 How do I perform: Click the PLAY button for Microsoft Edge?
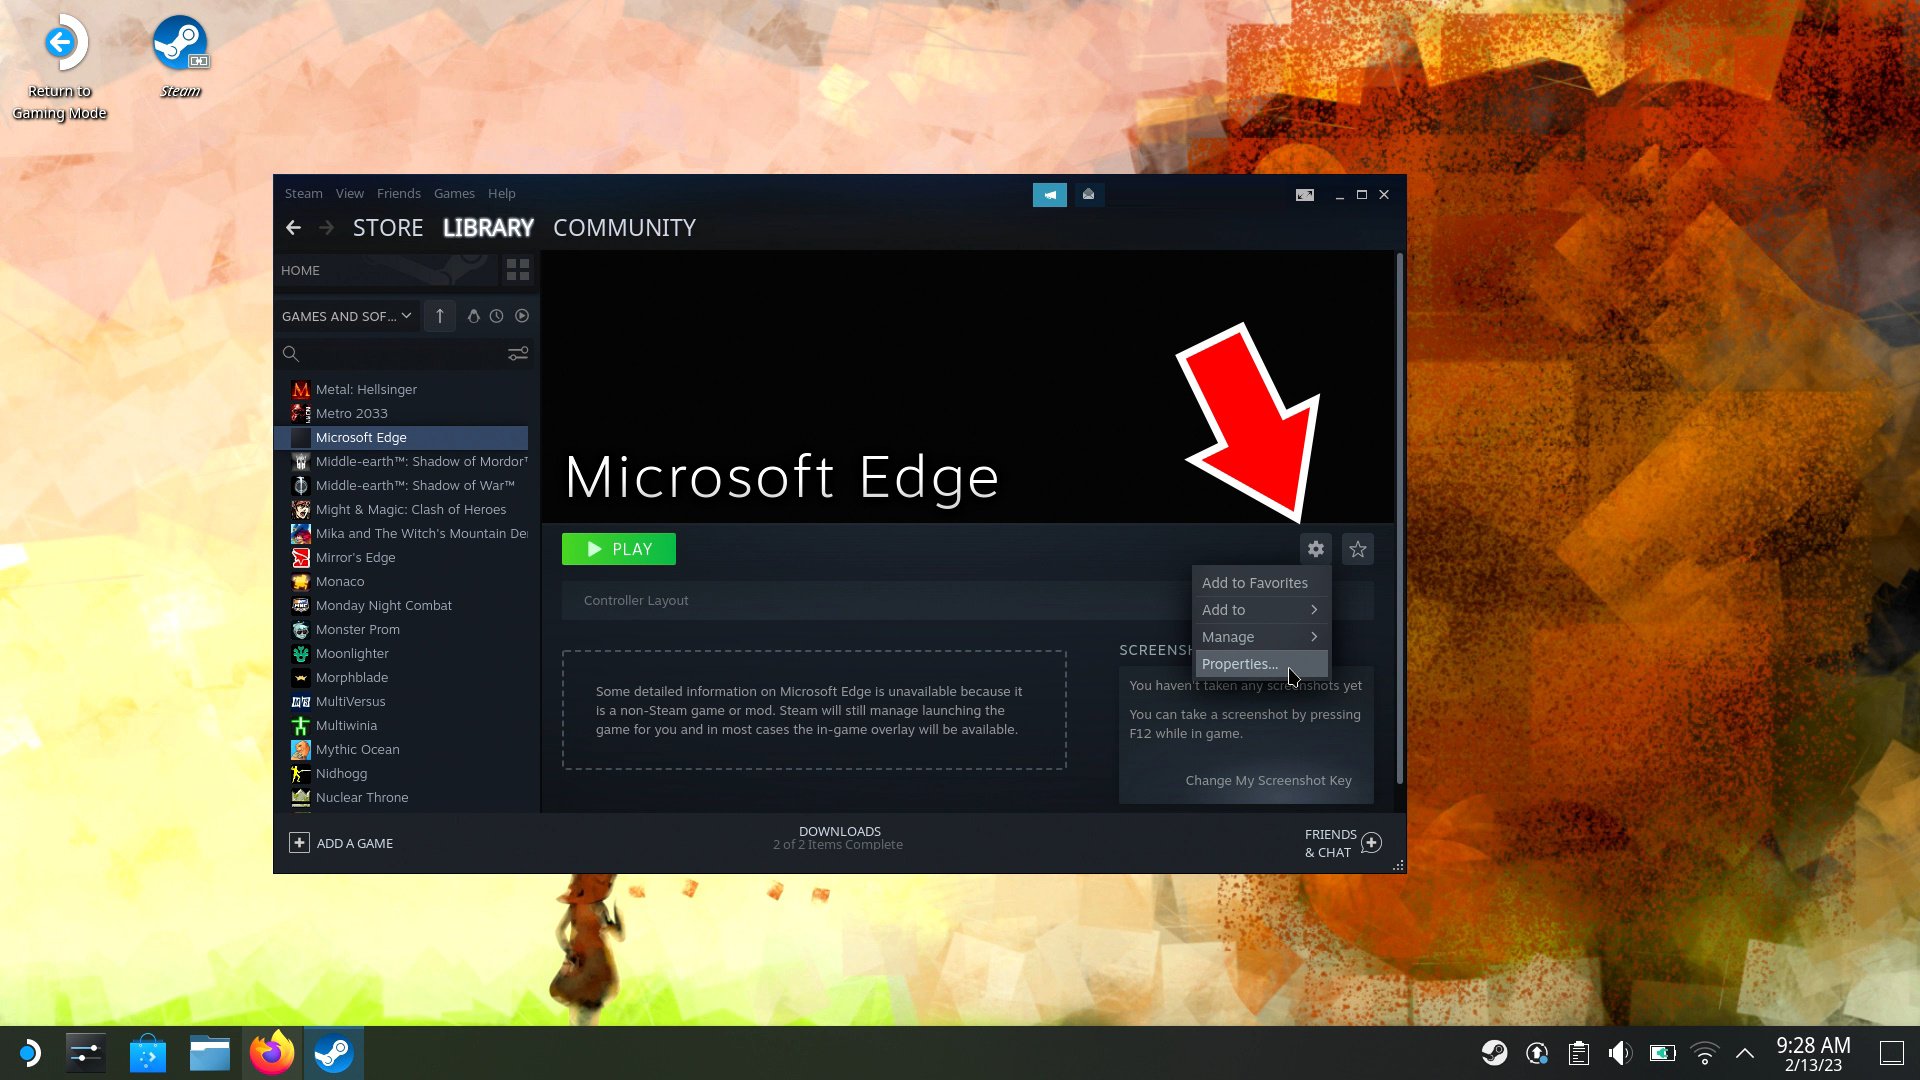click(x=620, y=549)
